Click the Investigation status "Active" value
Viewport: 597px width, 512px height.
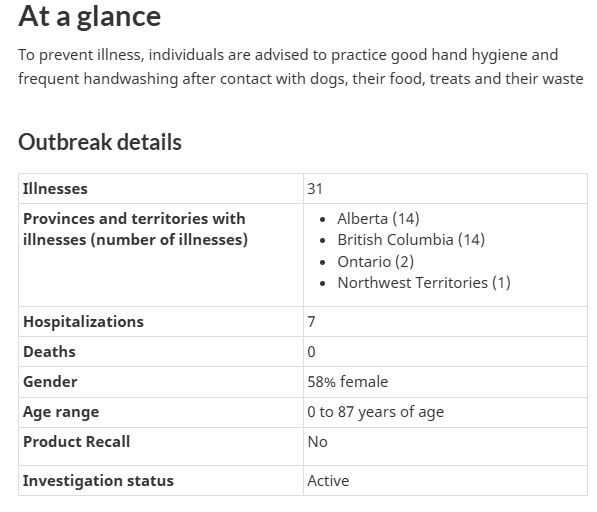coord(328,481)
